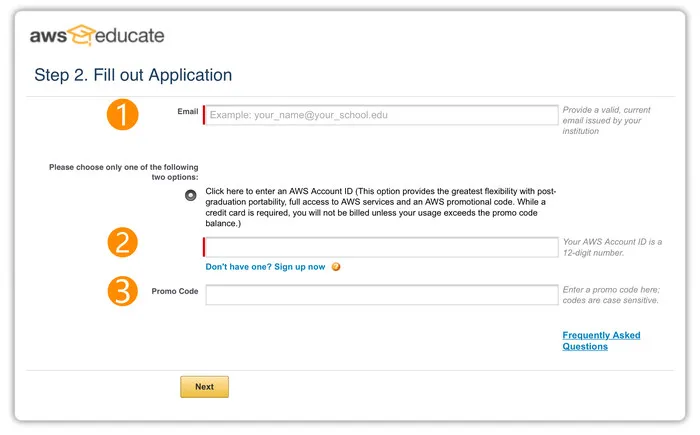This screenshot has width=700, height=435.
Task: Click the "Please choose only one" options label
Action: [123, 171]
